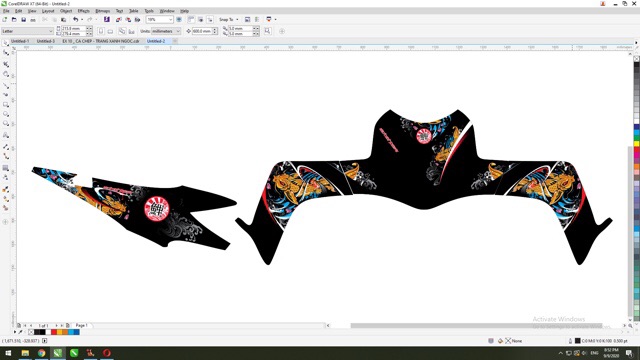
Task: Select the Artistic Media tool
Action: point(6,95)
